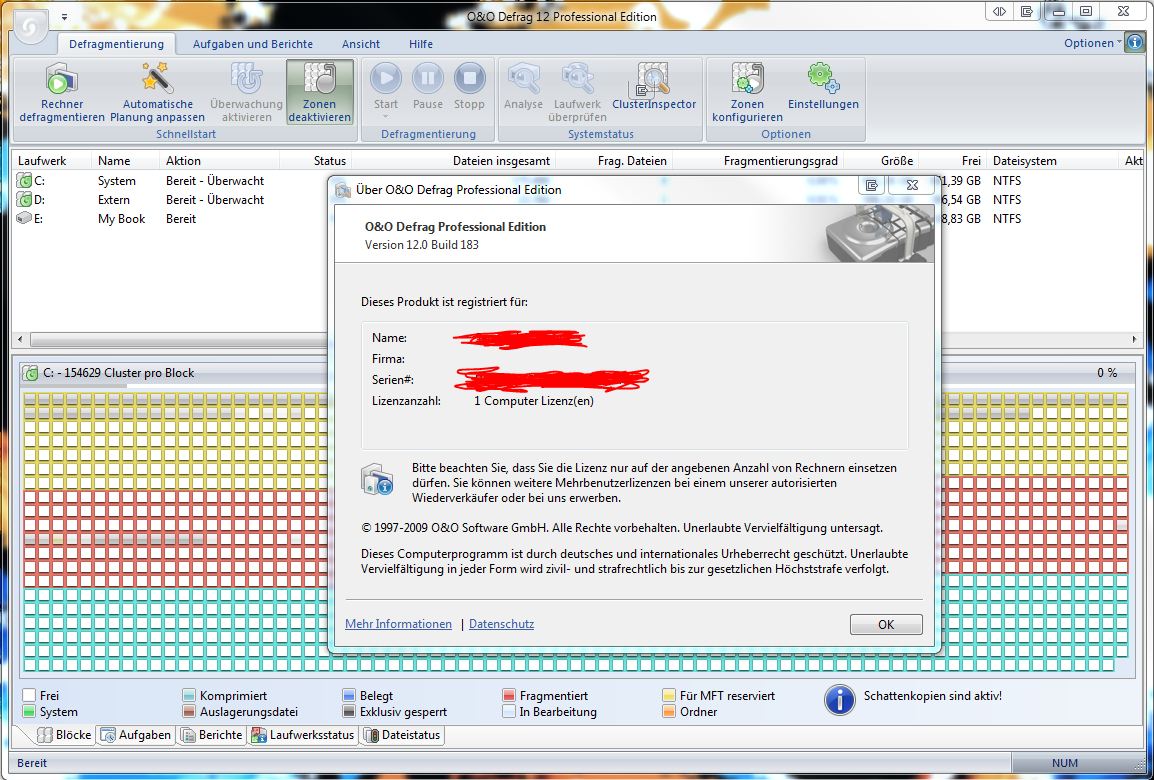Switch to Berichte bottom tab

click(x=211, y=734)
